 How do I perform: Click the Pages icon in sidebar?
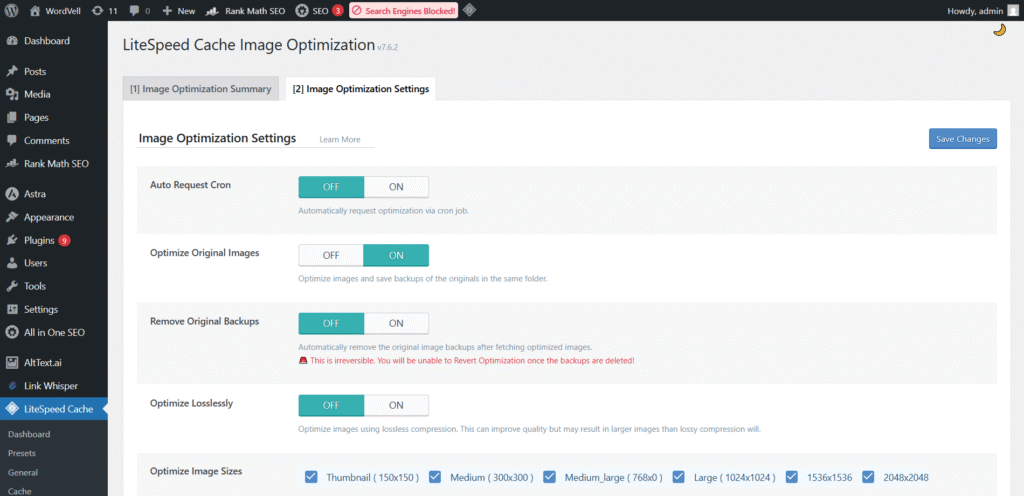pos(11,117)
